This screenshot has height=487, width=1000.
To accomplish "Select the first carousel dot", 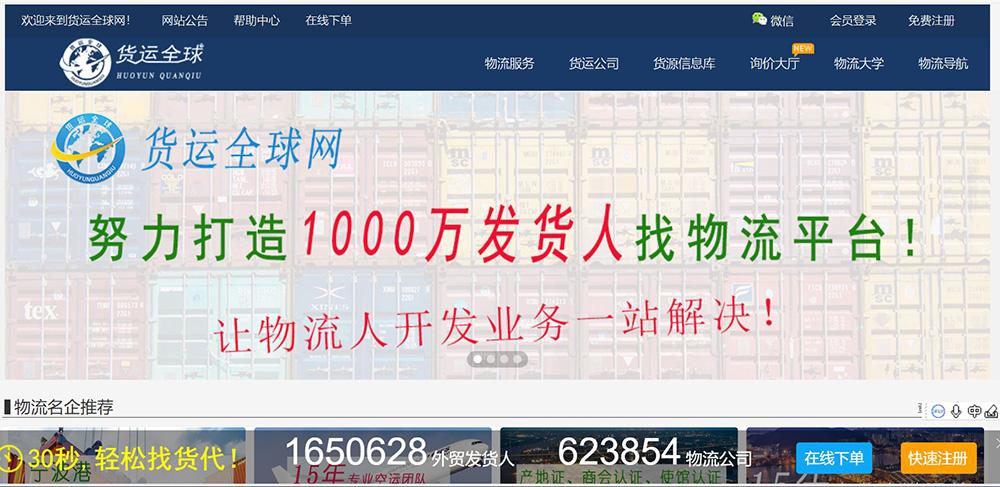I will coord(477,359).
